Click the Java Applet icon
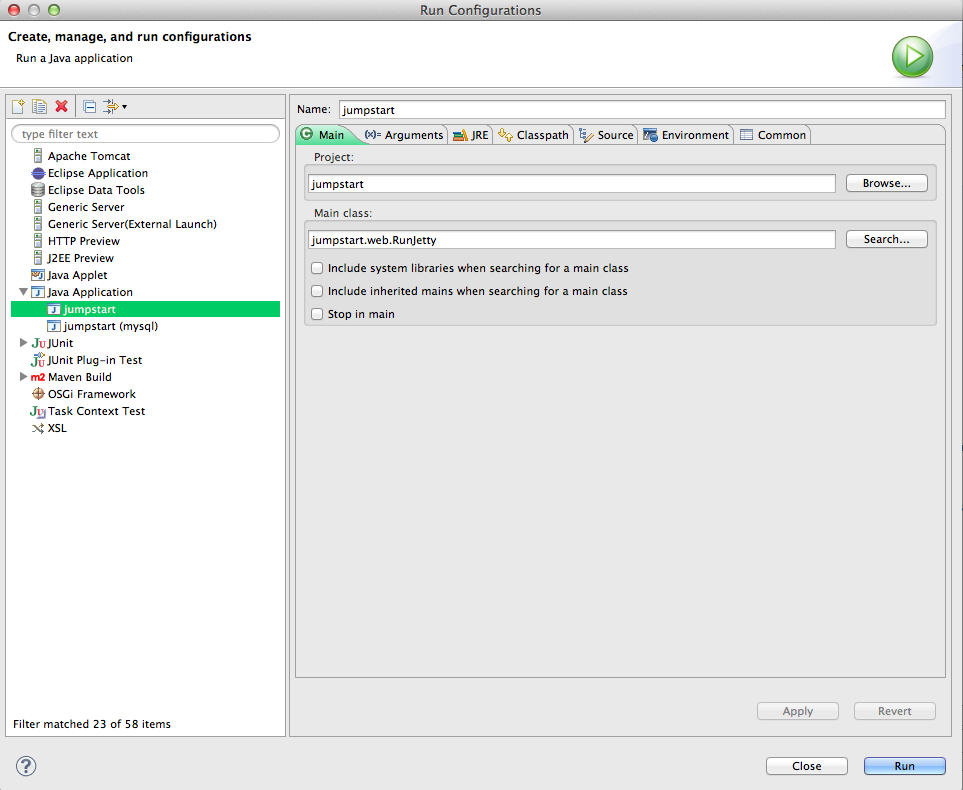Screen dimensions: 963x790 38,275
